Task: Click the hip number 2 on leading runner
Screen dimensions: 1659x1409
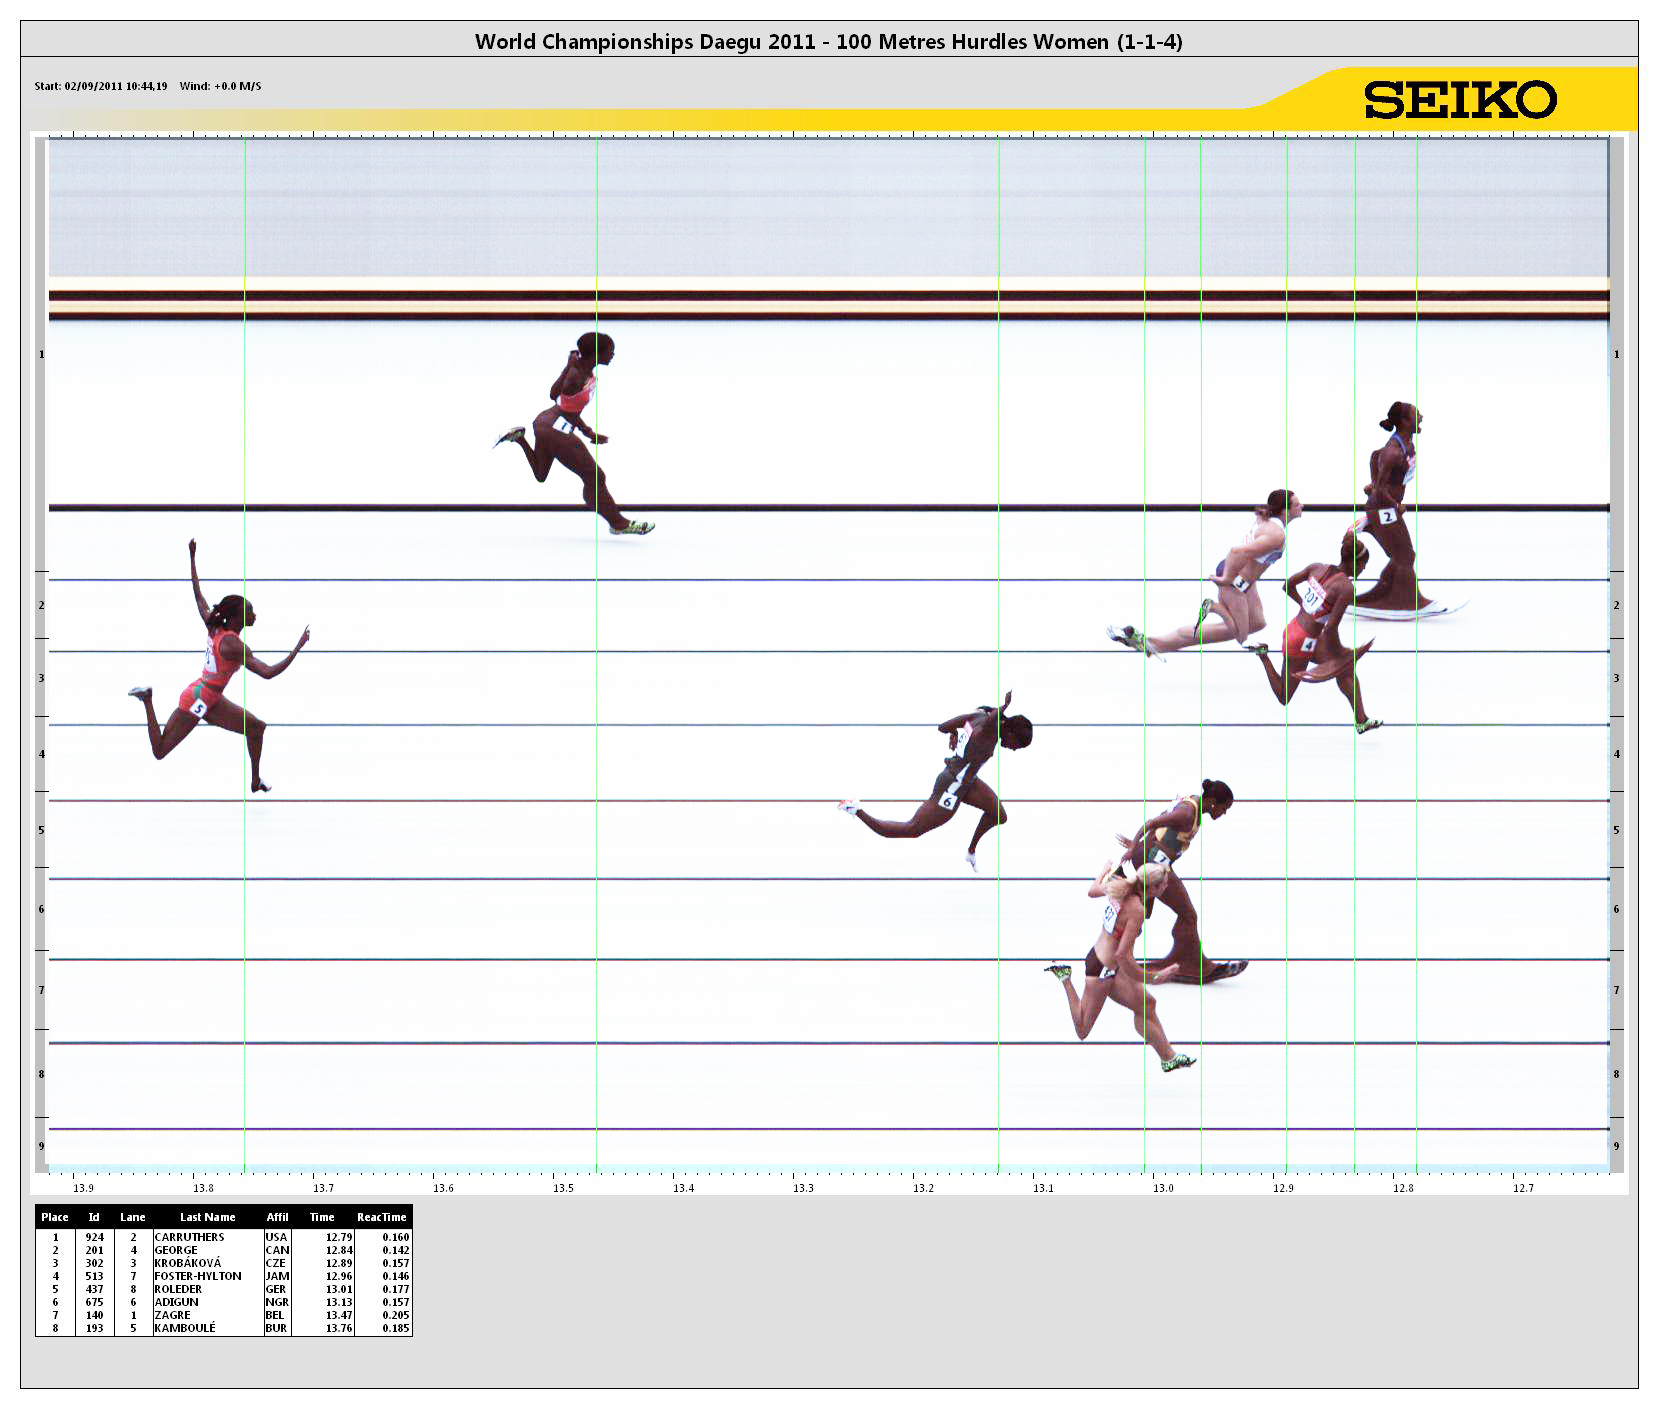Action: click(1387, 516)
